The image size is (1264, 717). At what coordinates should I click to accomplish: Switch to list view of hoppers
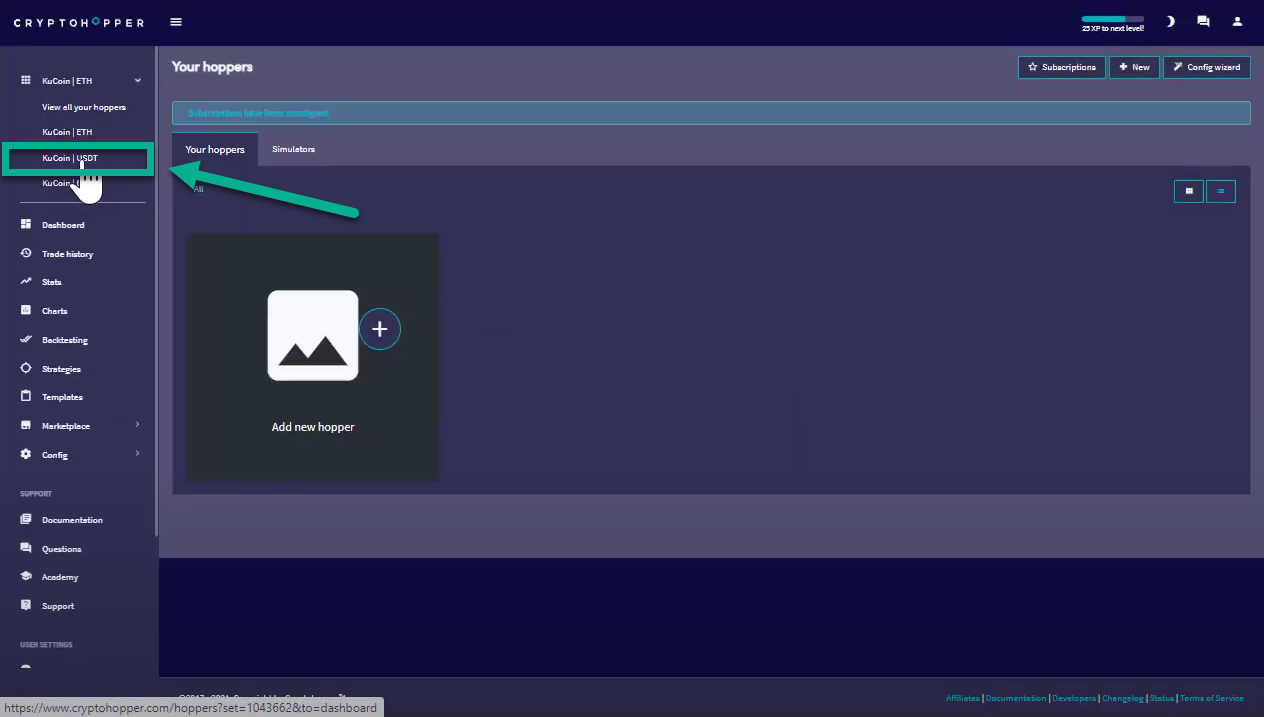point(1220,190)
